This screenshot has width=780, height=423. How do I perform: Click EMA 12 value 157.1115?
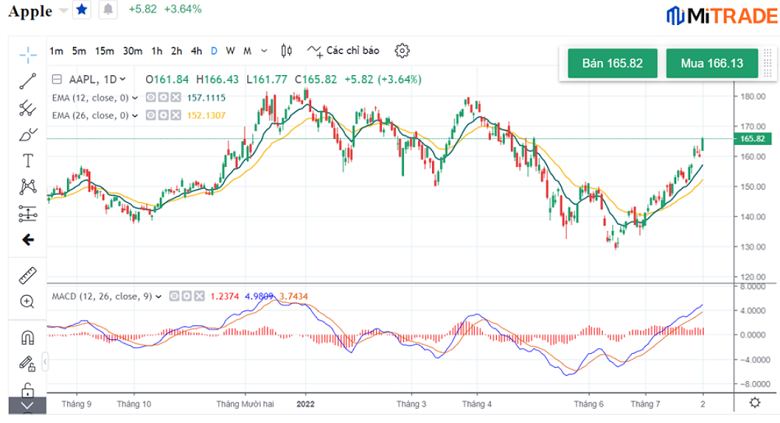point(206,98)
